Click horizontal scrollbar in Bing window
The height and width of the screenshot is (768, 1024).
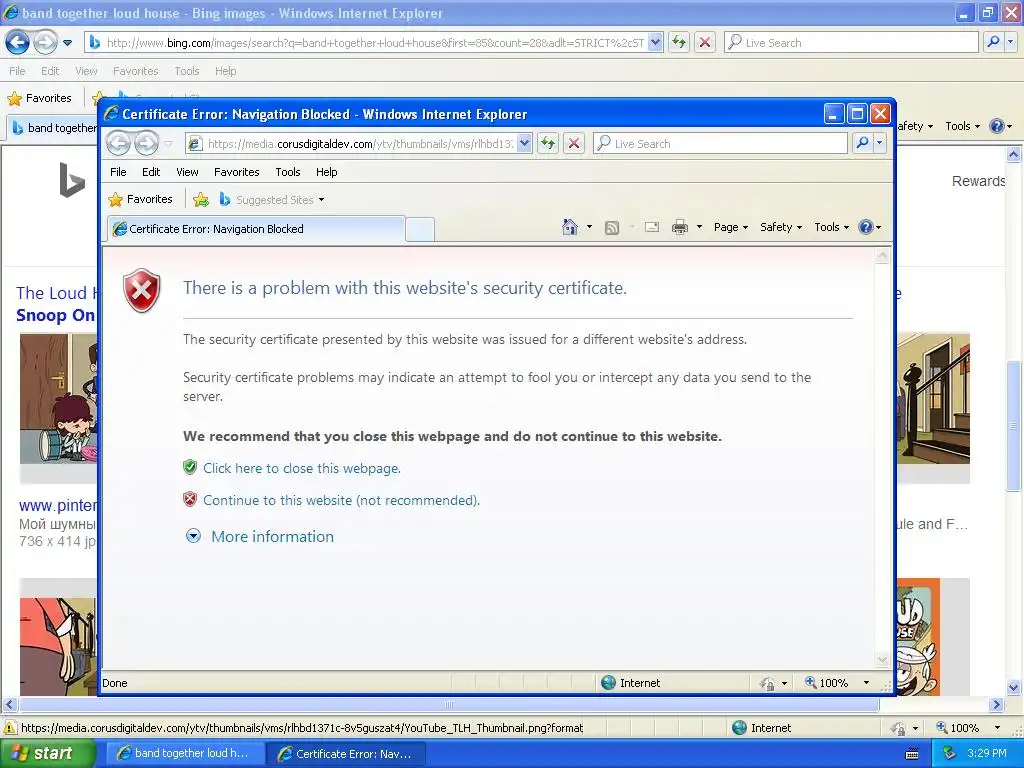click(449, 705)
